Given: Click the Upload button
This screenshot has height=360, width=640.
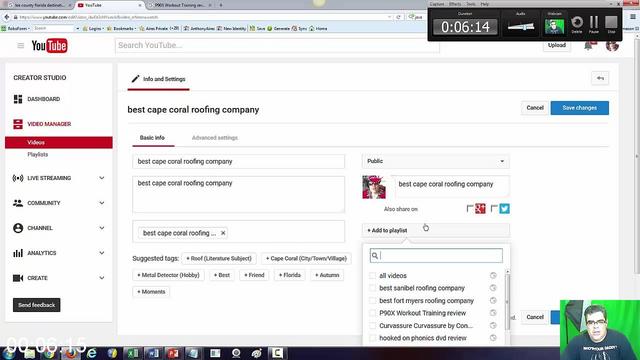Looking at the screenshot, I should (557, 46).
